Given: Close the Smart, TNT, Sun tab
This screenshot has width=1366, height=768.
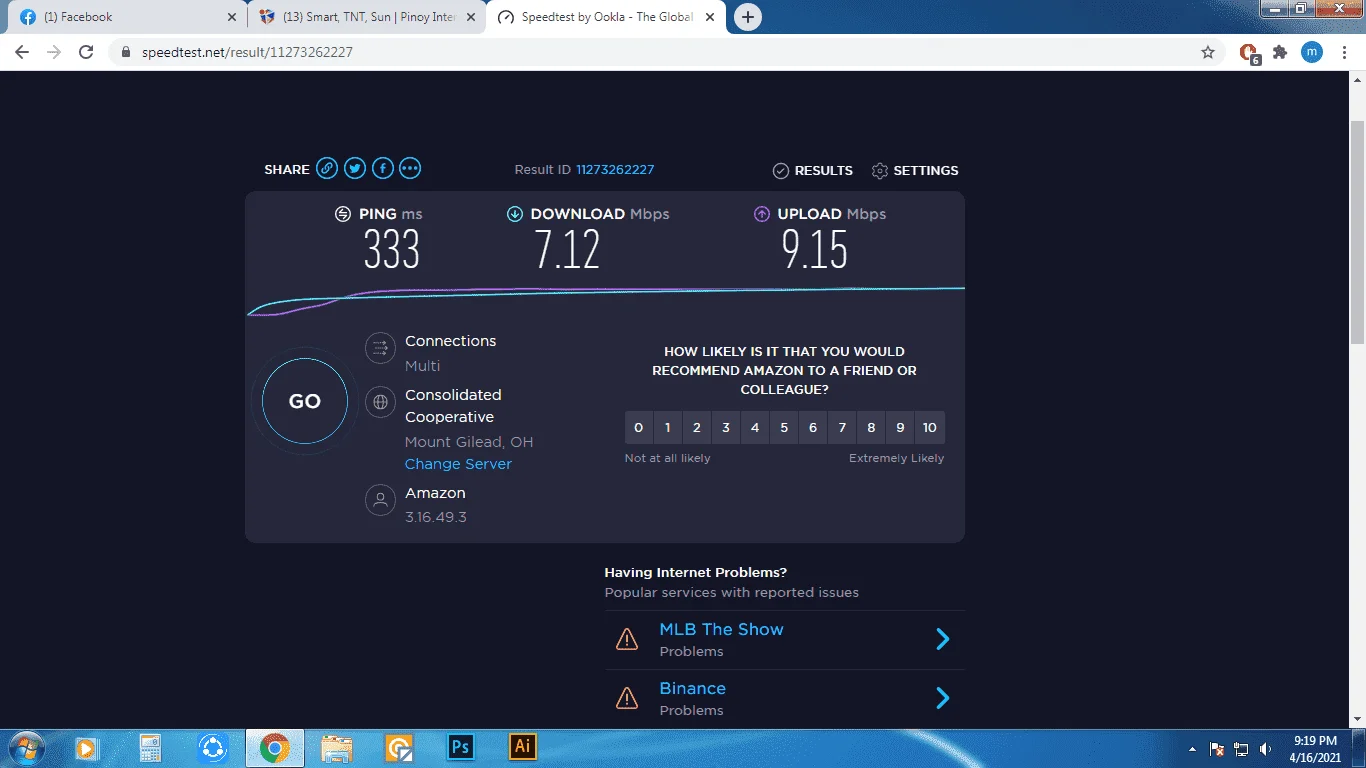Looking at the screenshot, I should coord(471,17).
